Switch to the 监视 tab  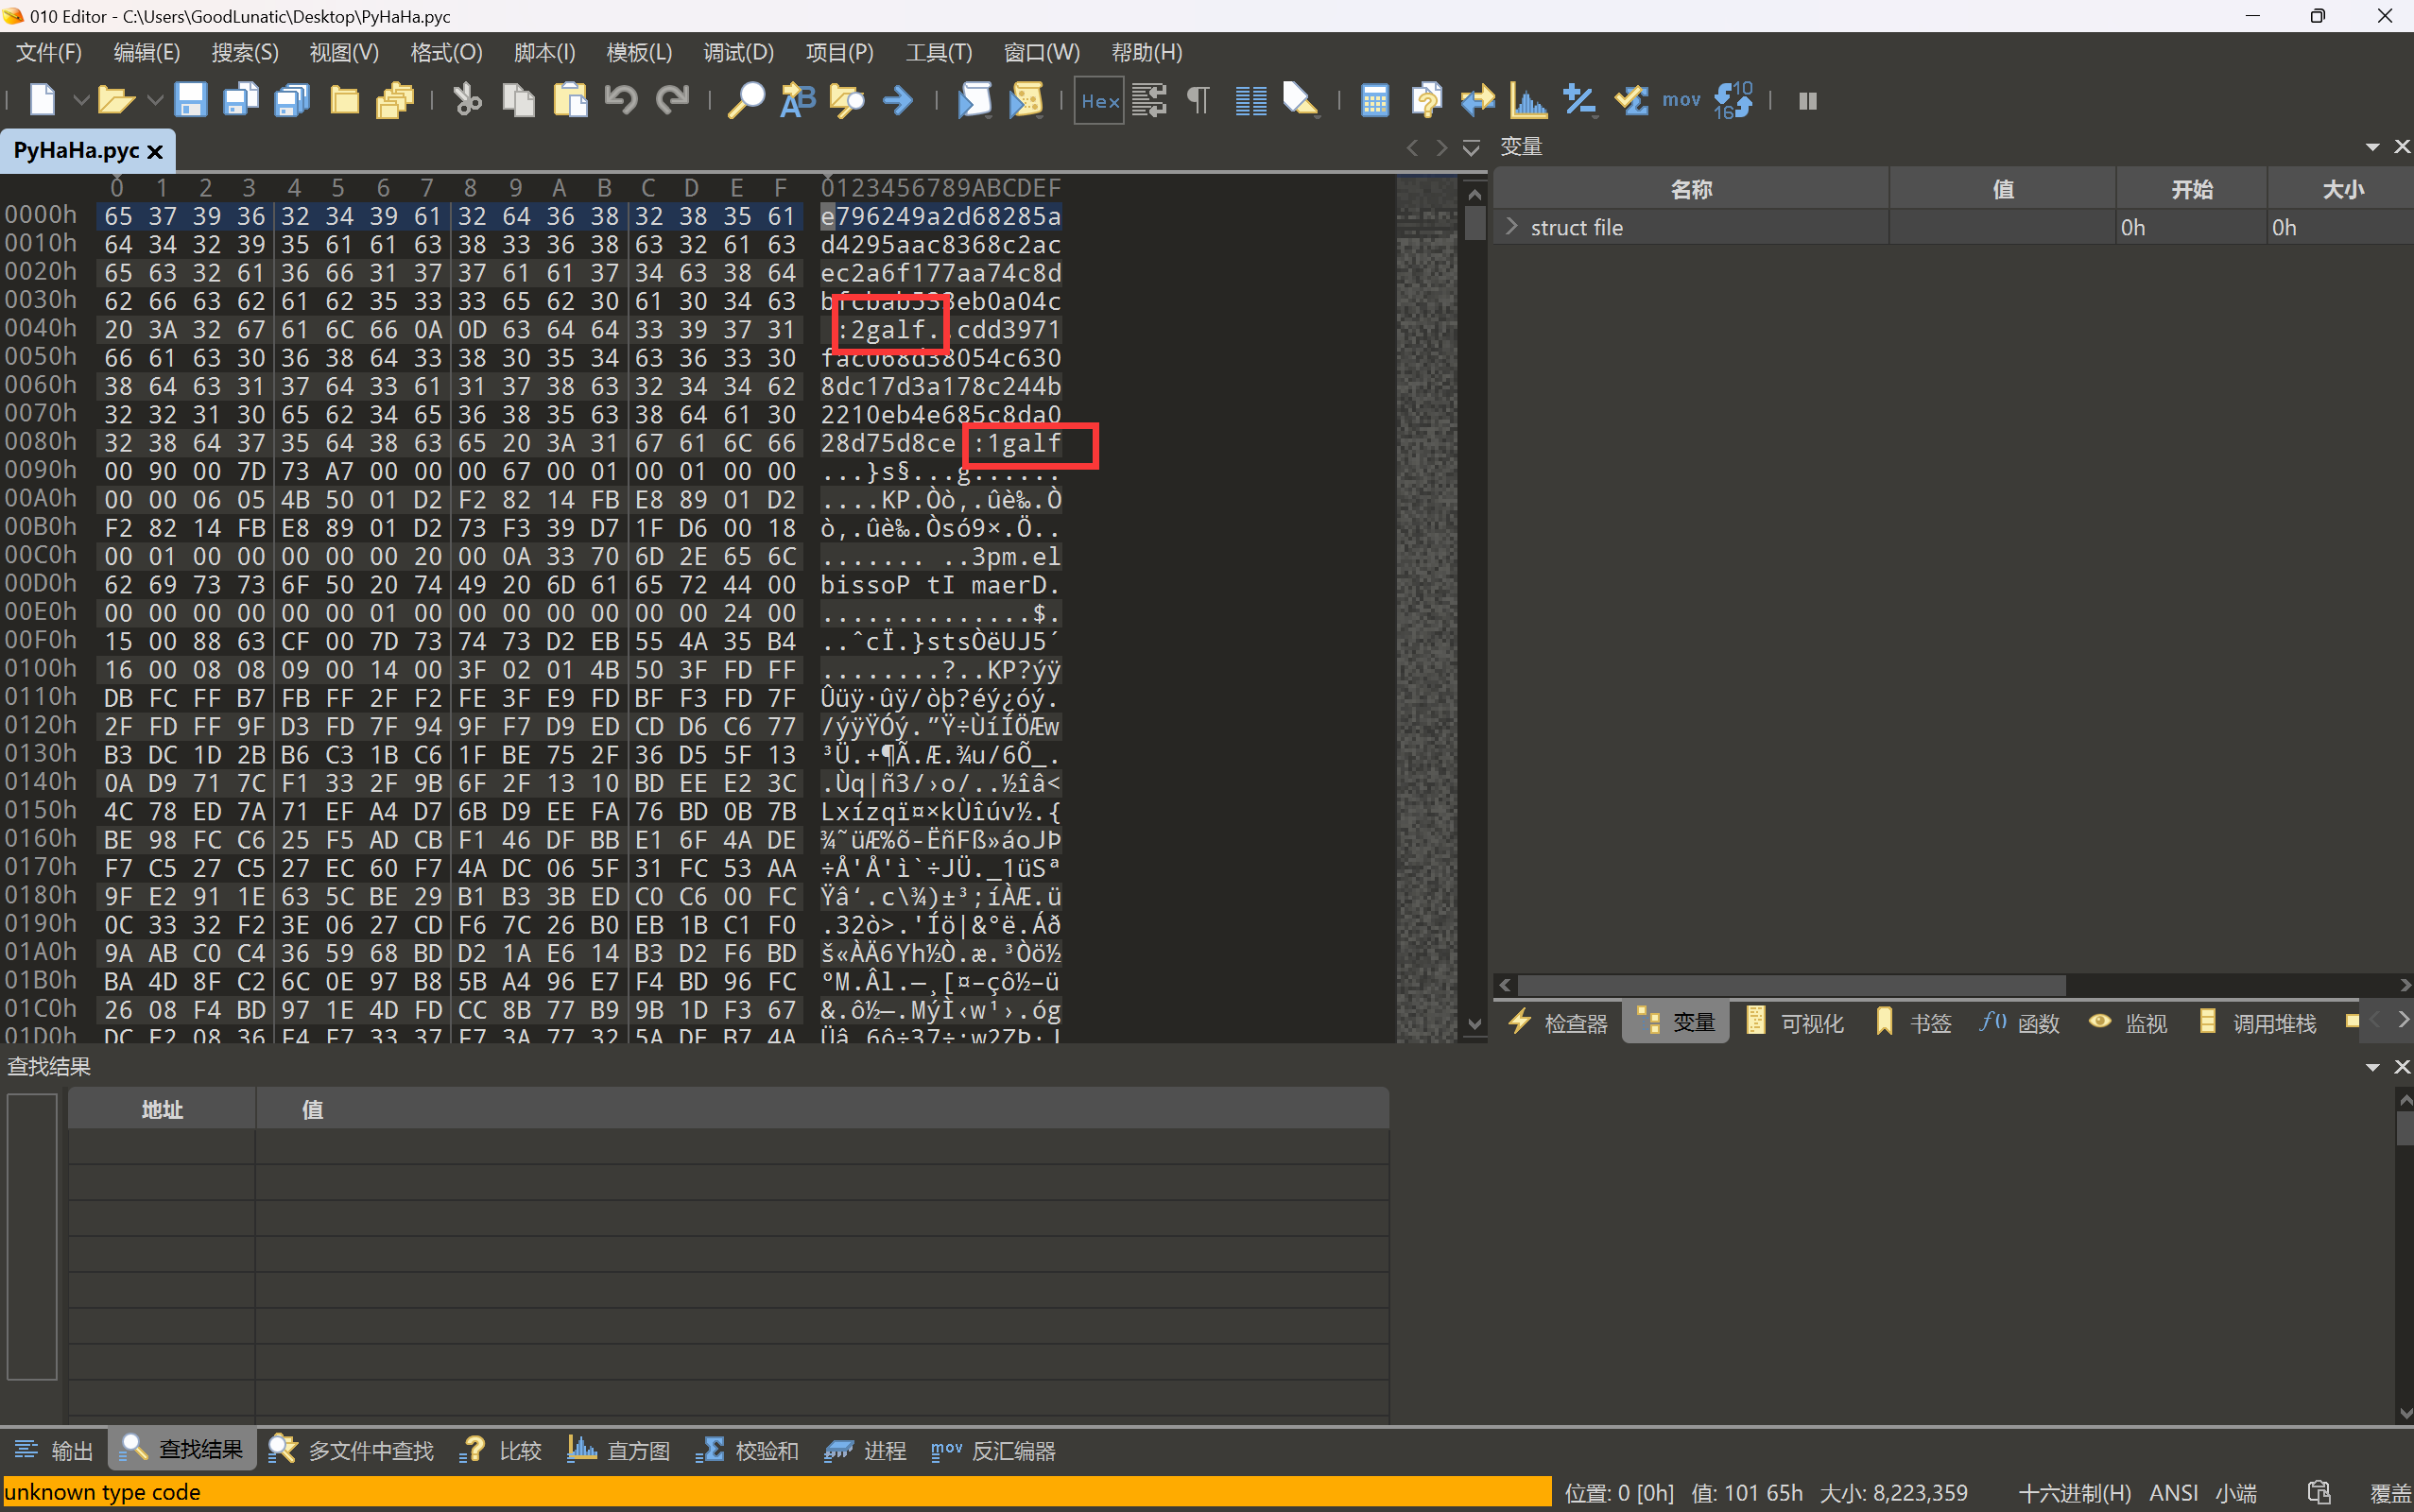click(x=2128, y=1023)
